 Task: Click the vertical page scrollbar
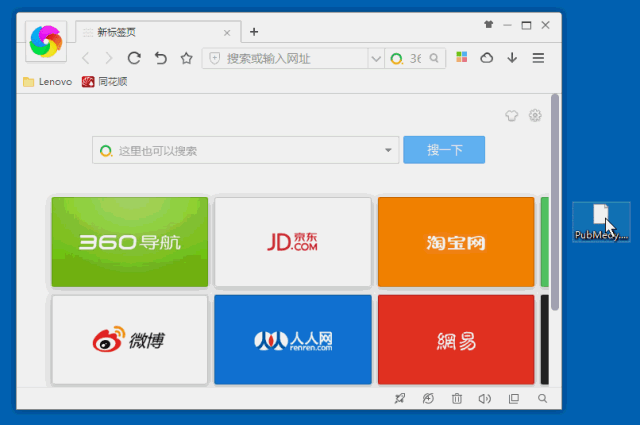[x=555, y=202]
